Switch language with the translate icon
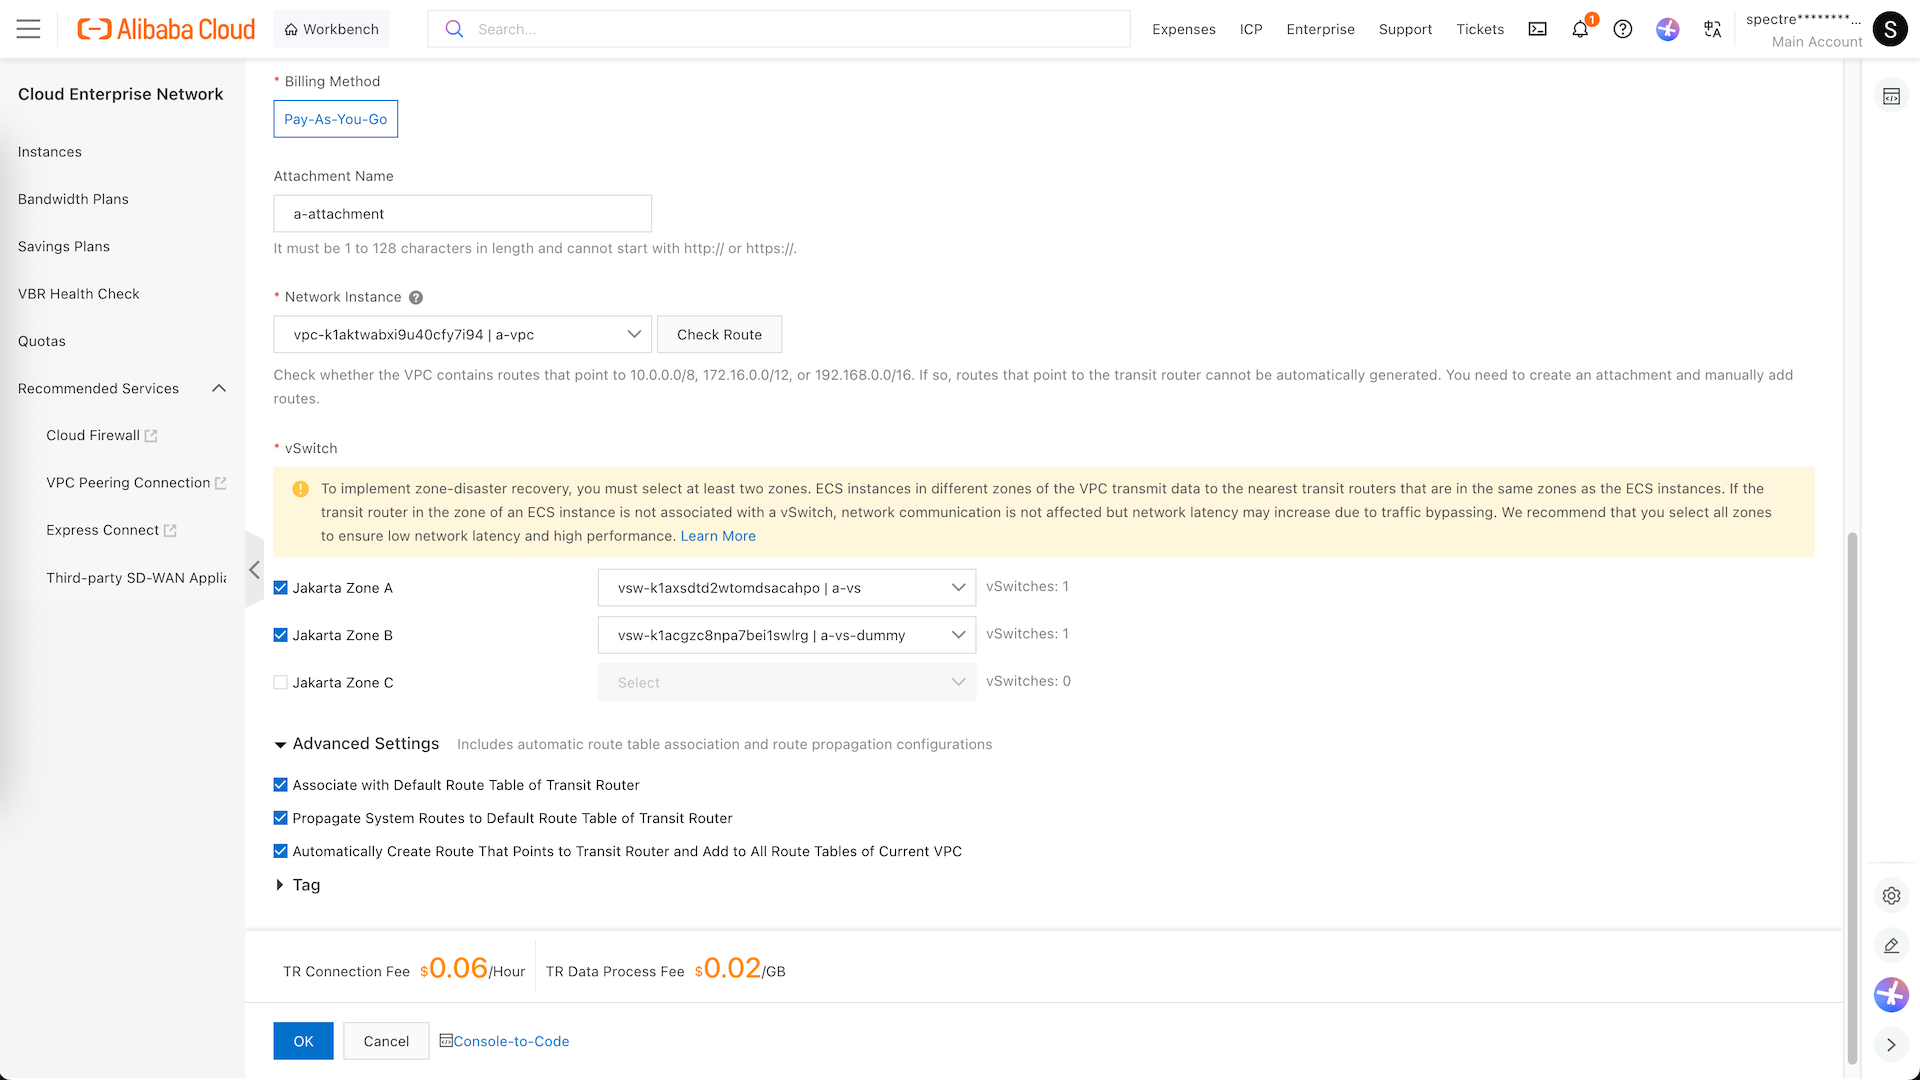 (x=1712, y=29)
